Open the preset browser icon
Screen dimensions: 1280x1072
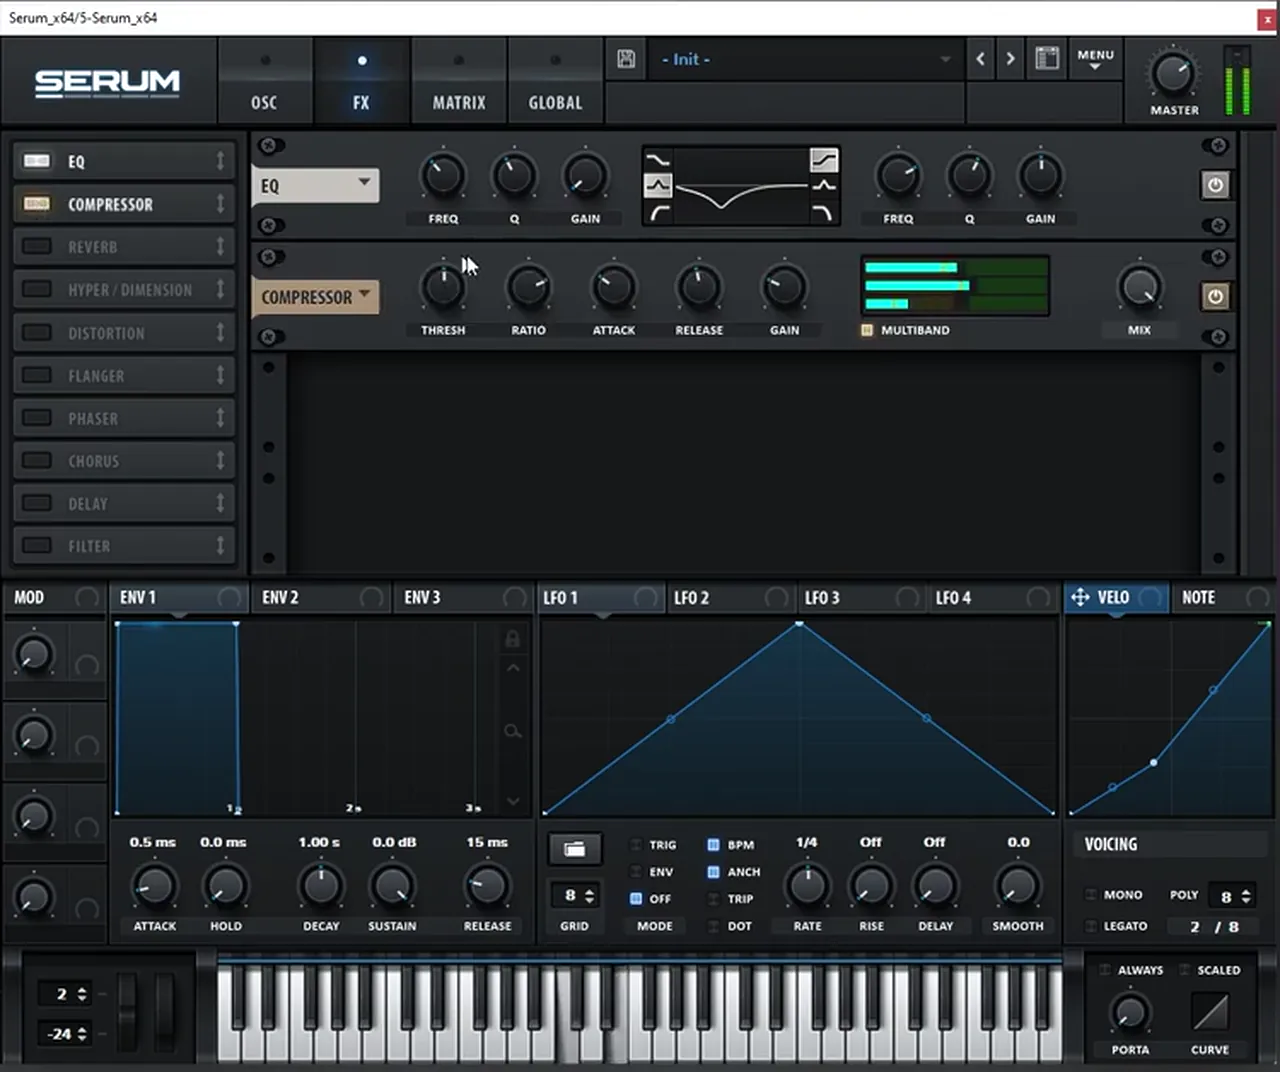[1047, 59]
